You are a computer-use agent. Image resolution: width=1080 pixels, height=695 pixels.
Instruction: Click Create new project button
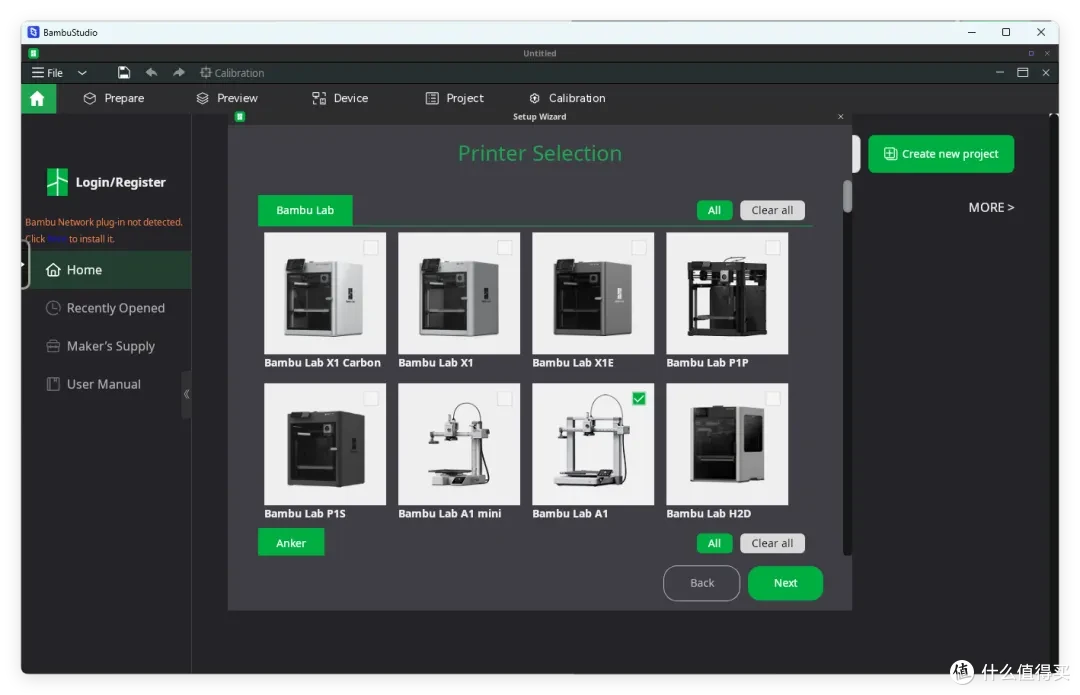(x=941, y=154)
